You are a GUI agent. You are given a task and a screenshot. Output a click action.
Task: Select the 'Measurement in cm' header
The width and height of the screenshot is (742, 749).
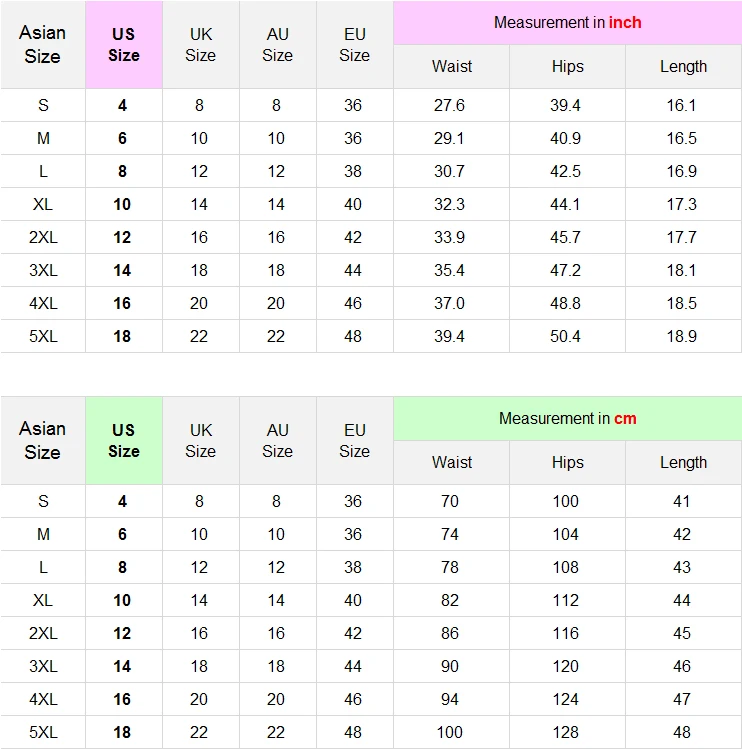tap(567, 418)
